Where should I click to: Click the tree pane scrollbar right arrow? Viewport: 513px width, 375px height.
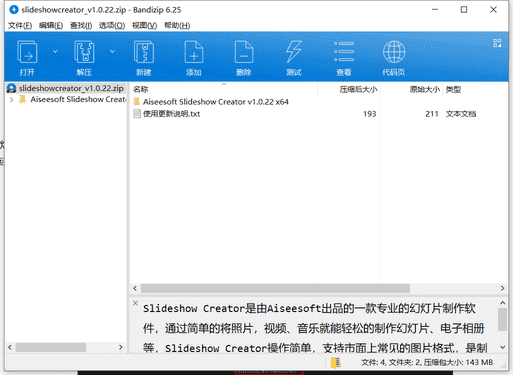point(121,347)
